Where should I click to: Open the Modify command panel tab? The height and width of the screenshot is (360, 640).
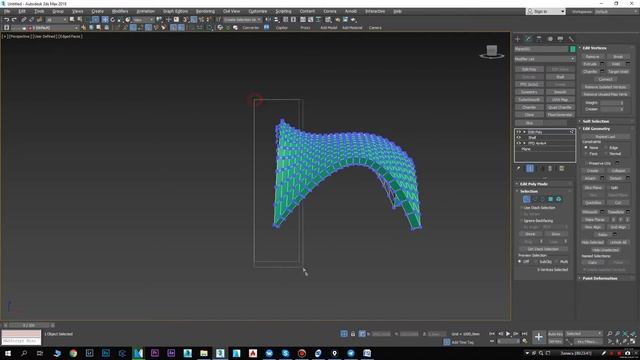(x=529, y=39)
